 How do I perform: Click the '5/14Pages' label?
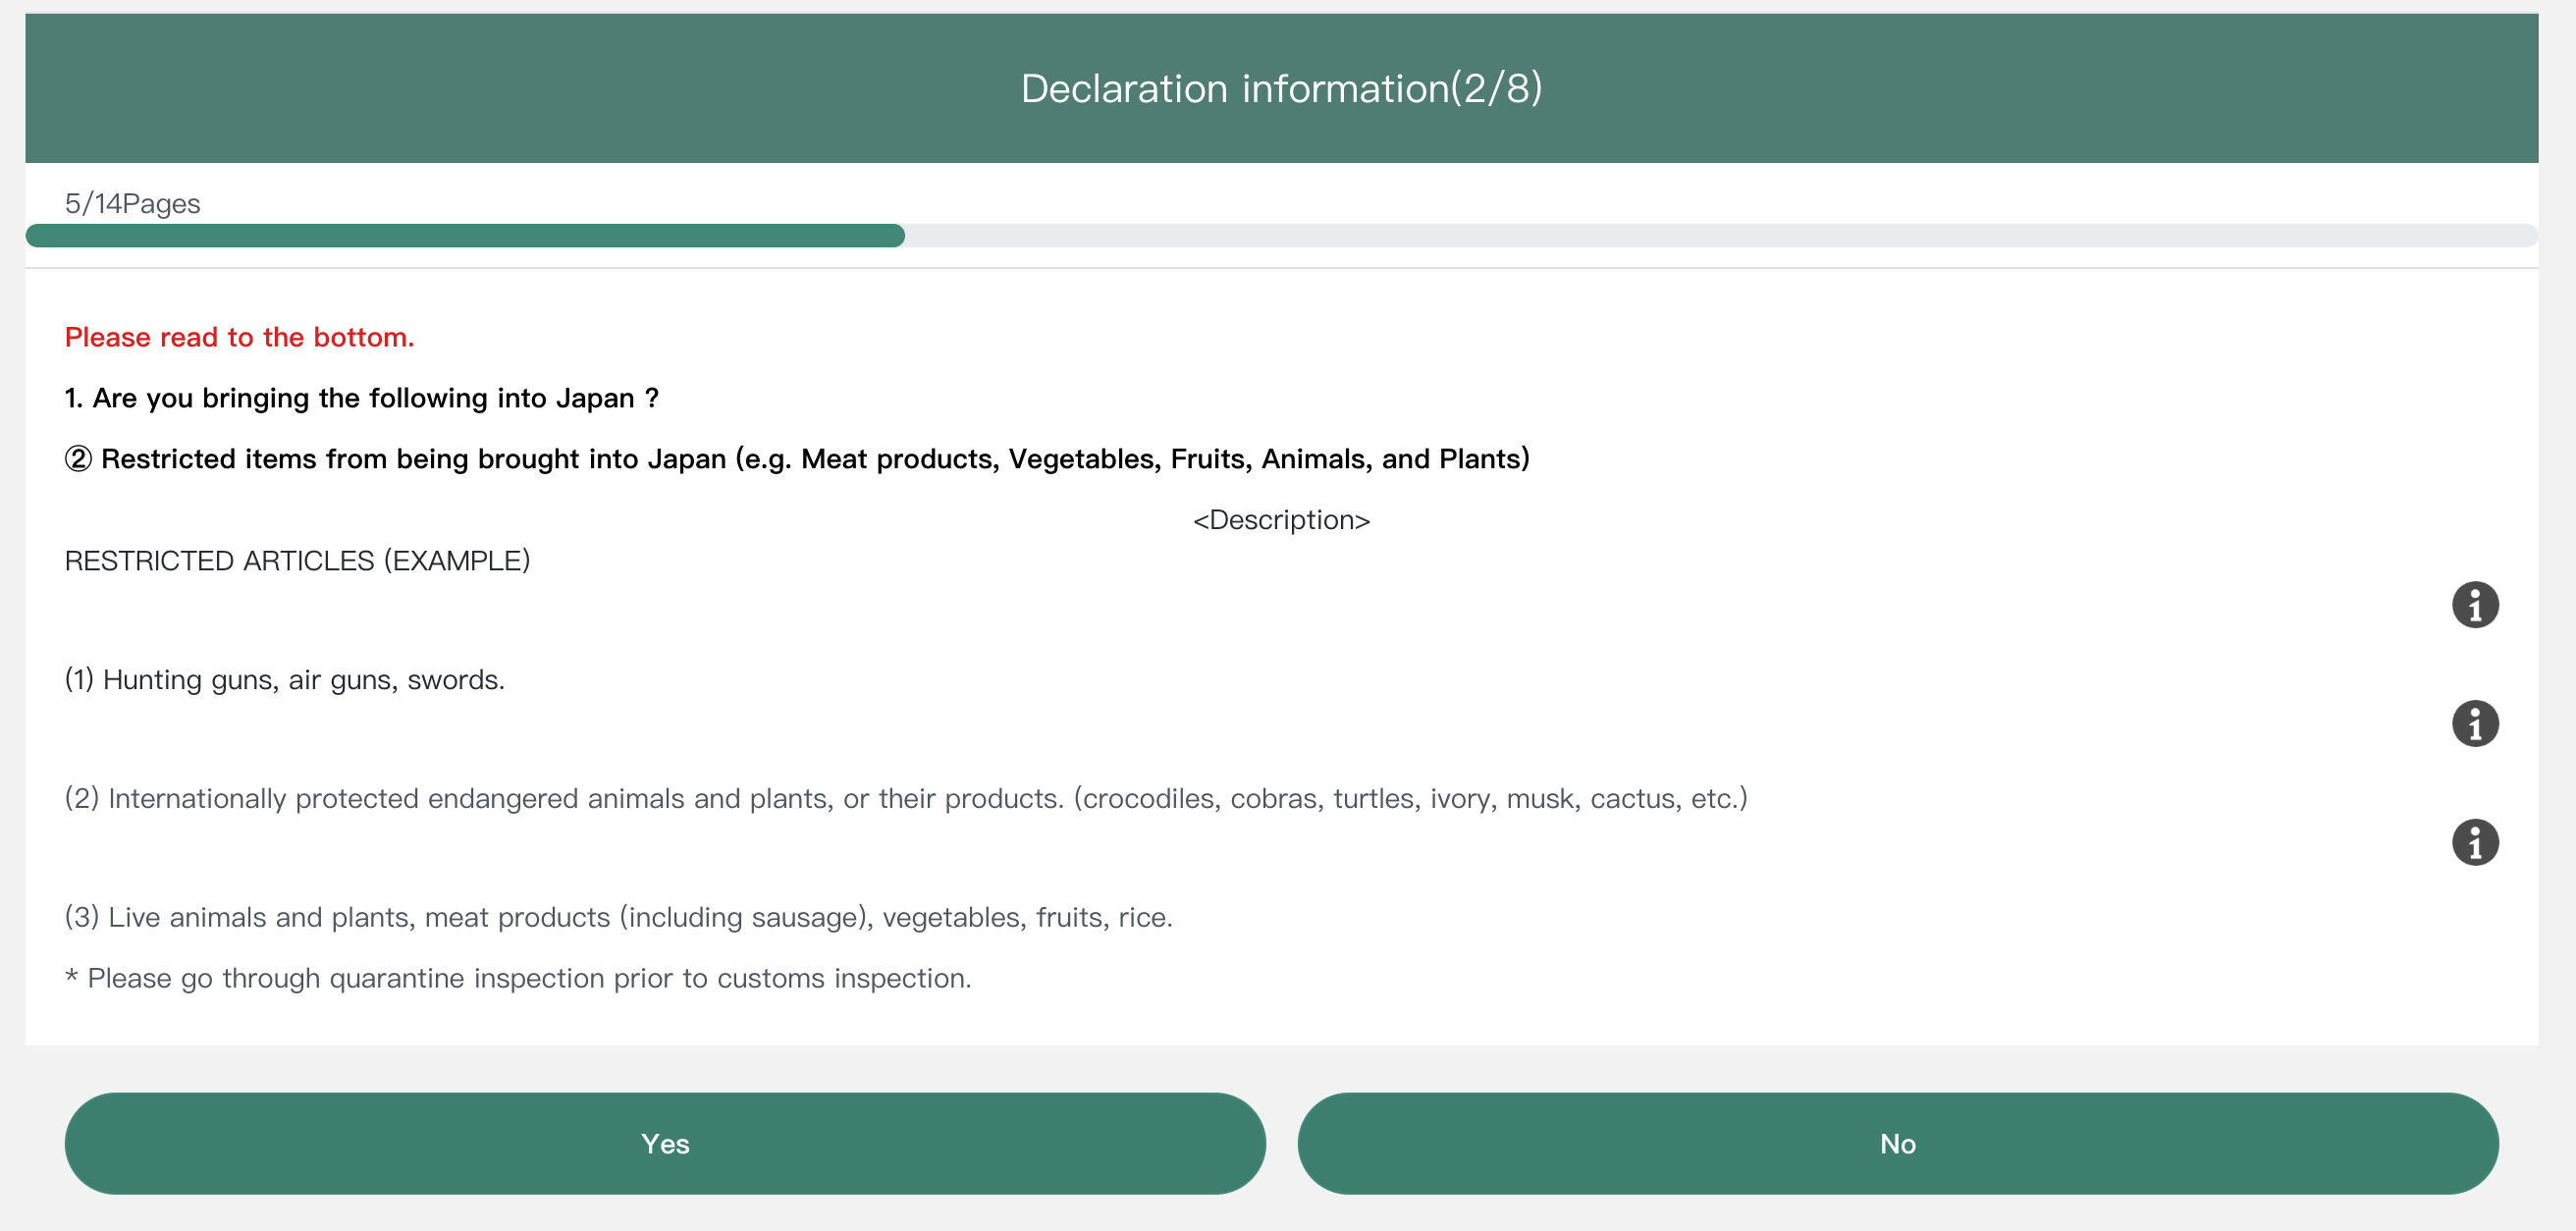coord(133,204)
